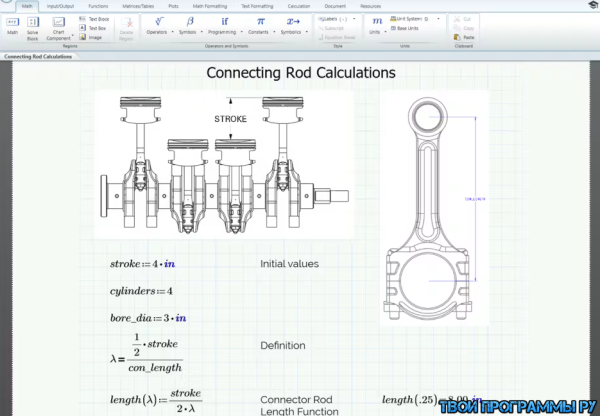600x416 pixels.
Task: Open the Unit System dropdown
Action: click(415, 19)
